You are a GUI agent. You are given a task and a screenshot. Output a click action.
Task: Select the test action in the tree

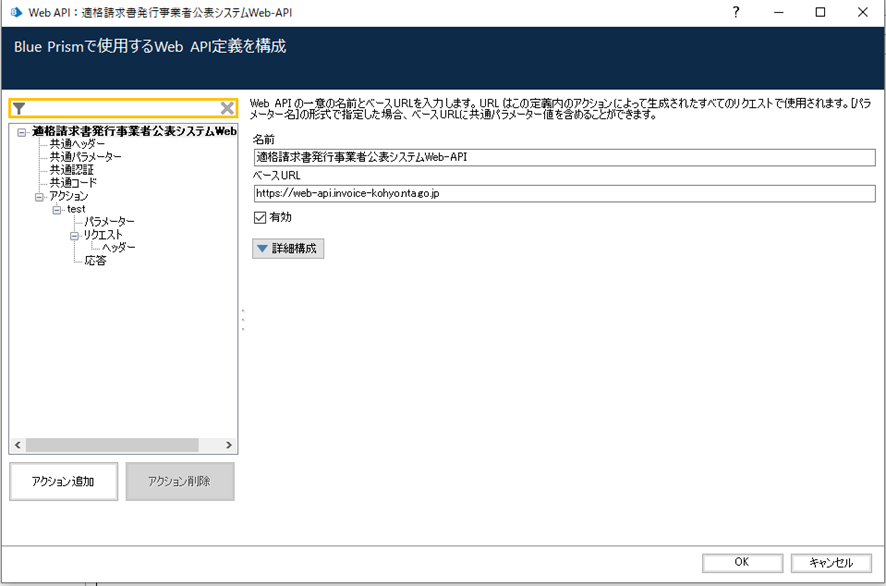pyautogui.click(x=76, y=209)
